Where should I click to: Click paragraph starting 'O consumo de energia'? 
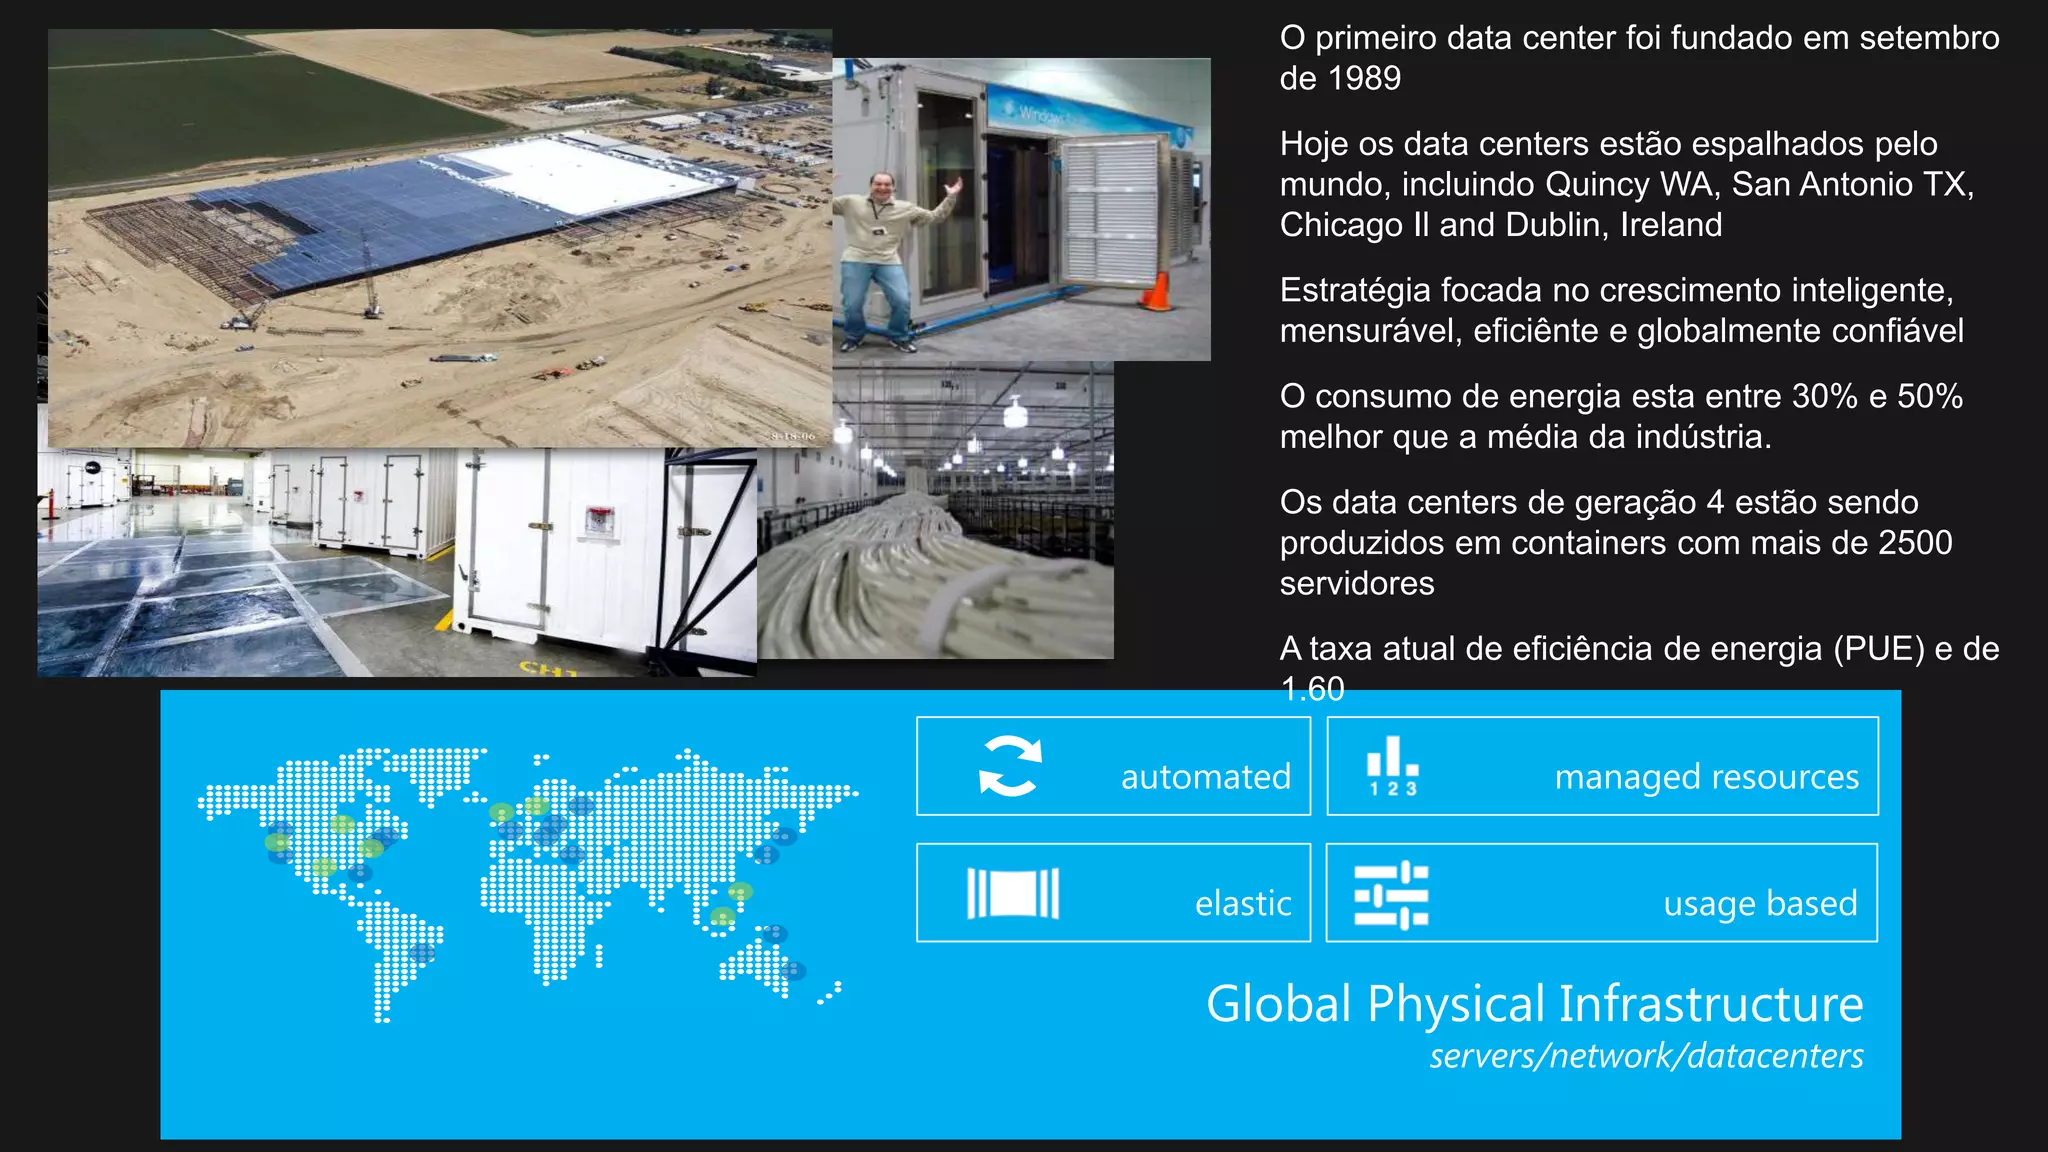click(x=1621, y=416)
